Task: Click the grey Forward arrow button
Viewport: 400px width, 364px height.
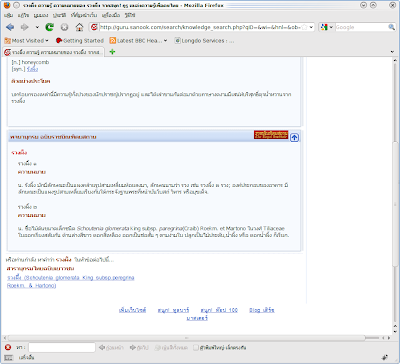Action: coord(25,27)
